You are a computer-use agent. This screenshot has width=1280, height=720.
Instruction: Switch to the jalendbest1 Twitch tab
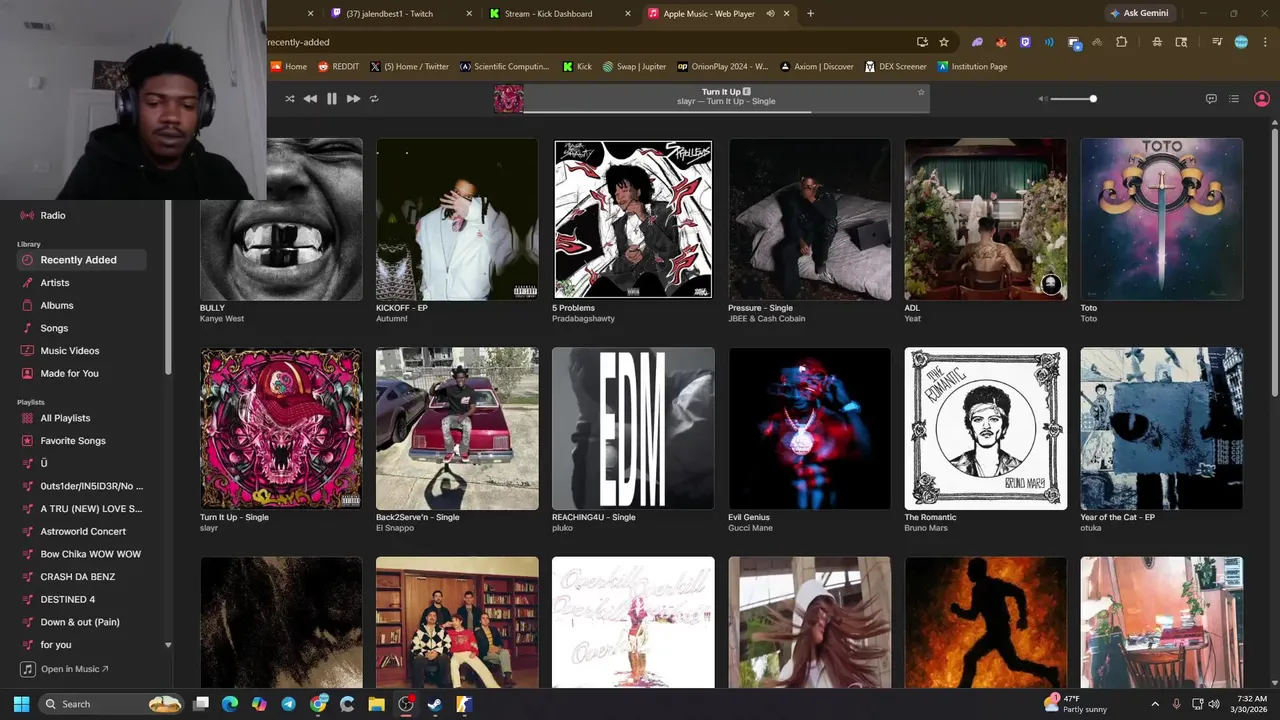[x=400, y=14]
